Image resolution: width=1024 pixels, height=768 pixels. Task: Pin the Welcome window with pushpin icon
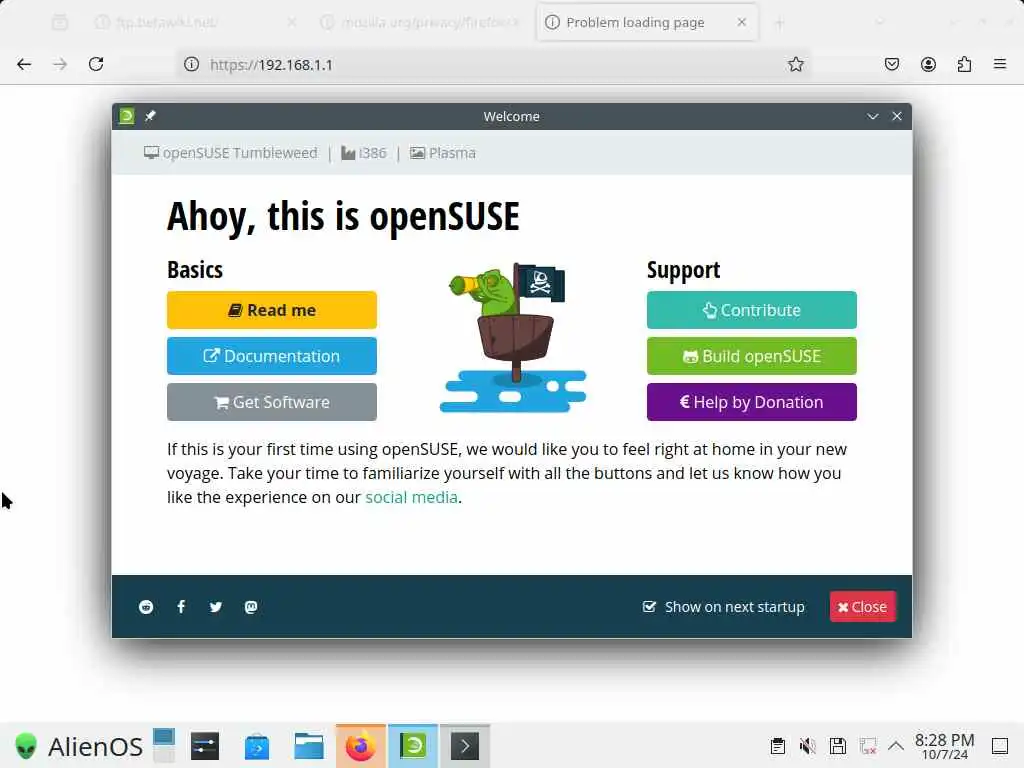tap(150, 116)
